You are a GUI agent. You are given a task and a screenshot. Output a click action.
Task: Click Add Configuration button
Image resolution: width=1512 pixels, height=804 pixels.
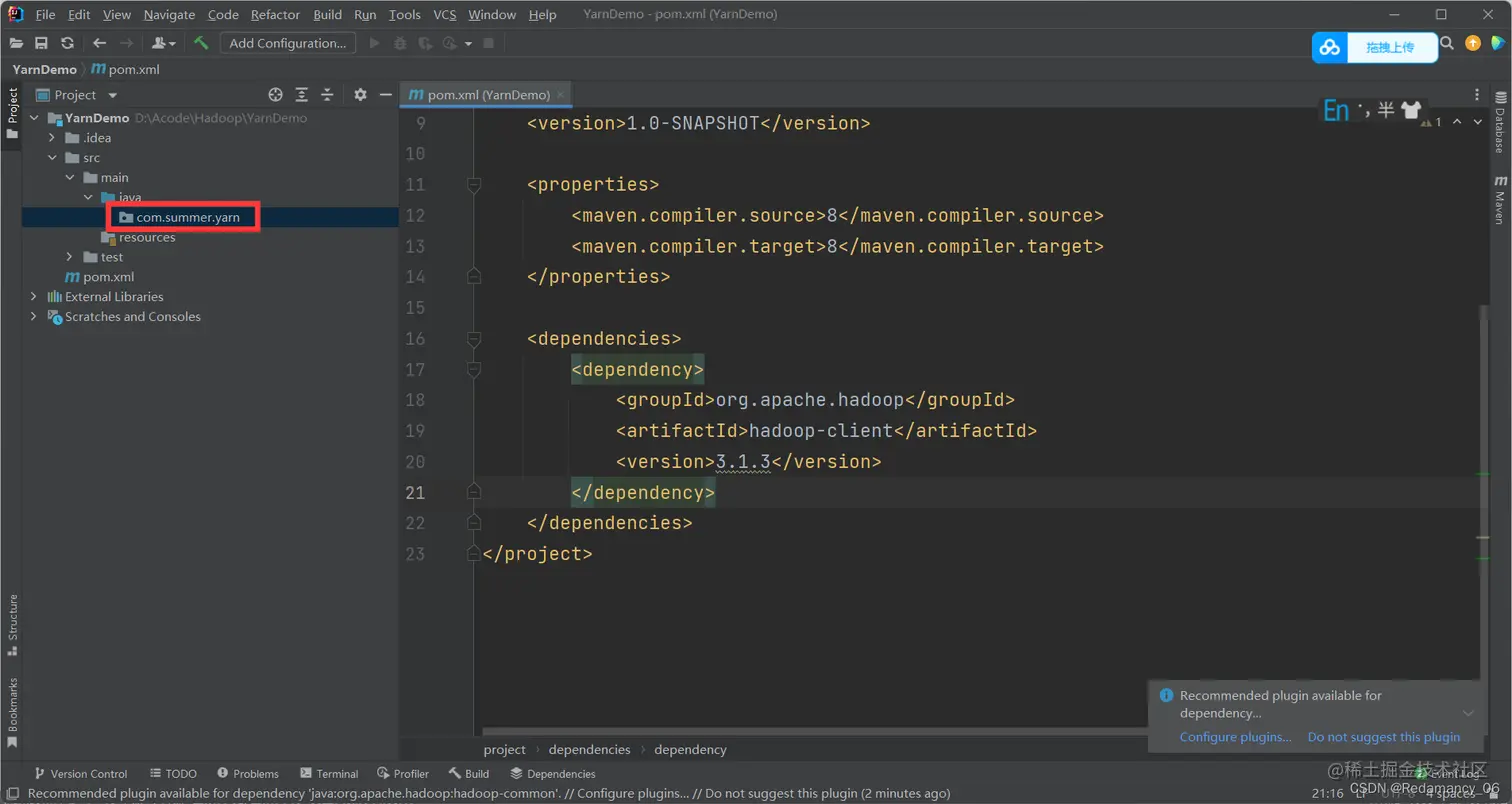point(288,43)
